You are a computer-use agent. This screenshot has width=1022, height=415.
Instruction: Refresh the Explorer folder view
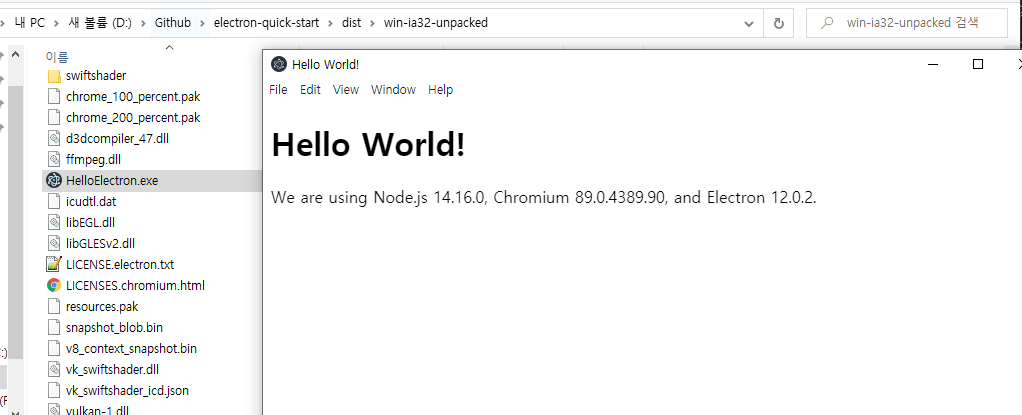(x=778, y=23)
